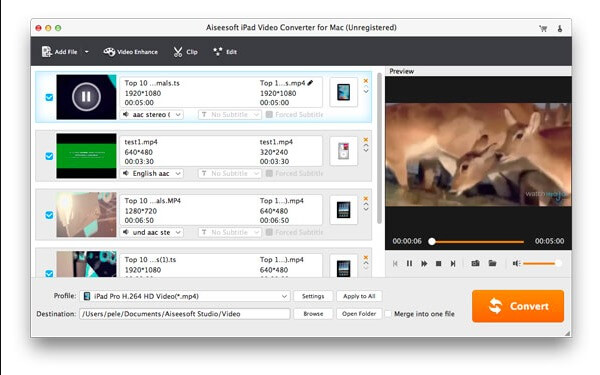
Task: Open No Subtitle dropdown for Top 10 ...als.MP4
Action: coord(230,232)
